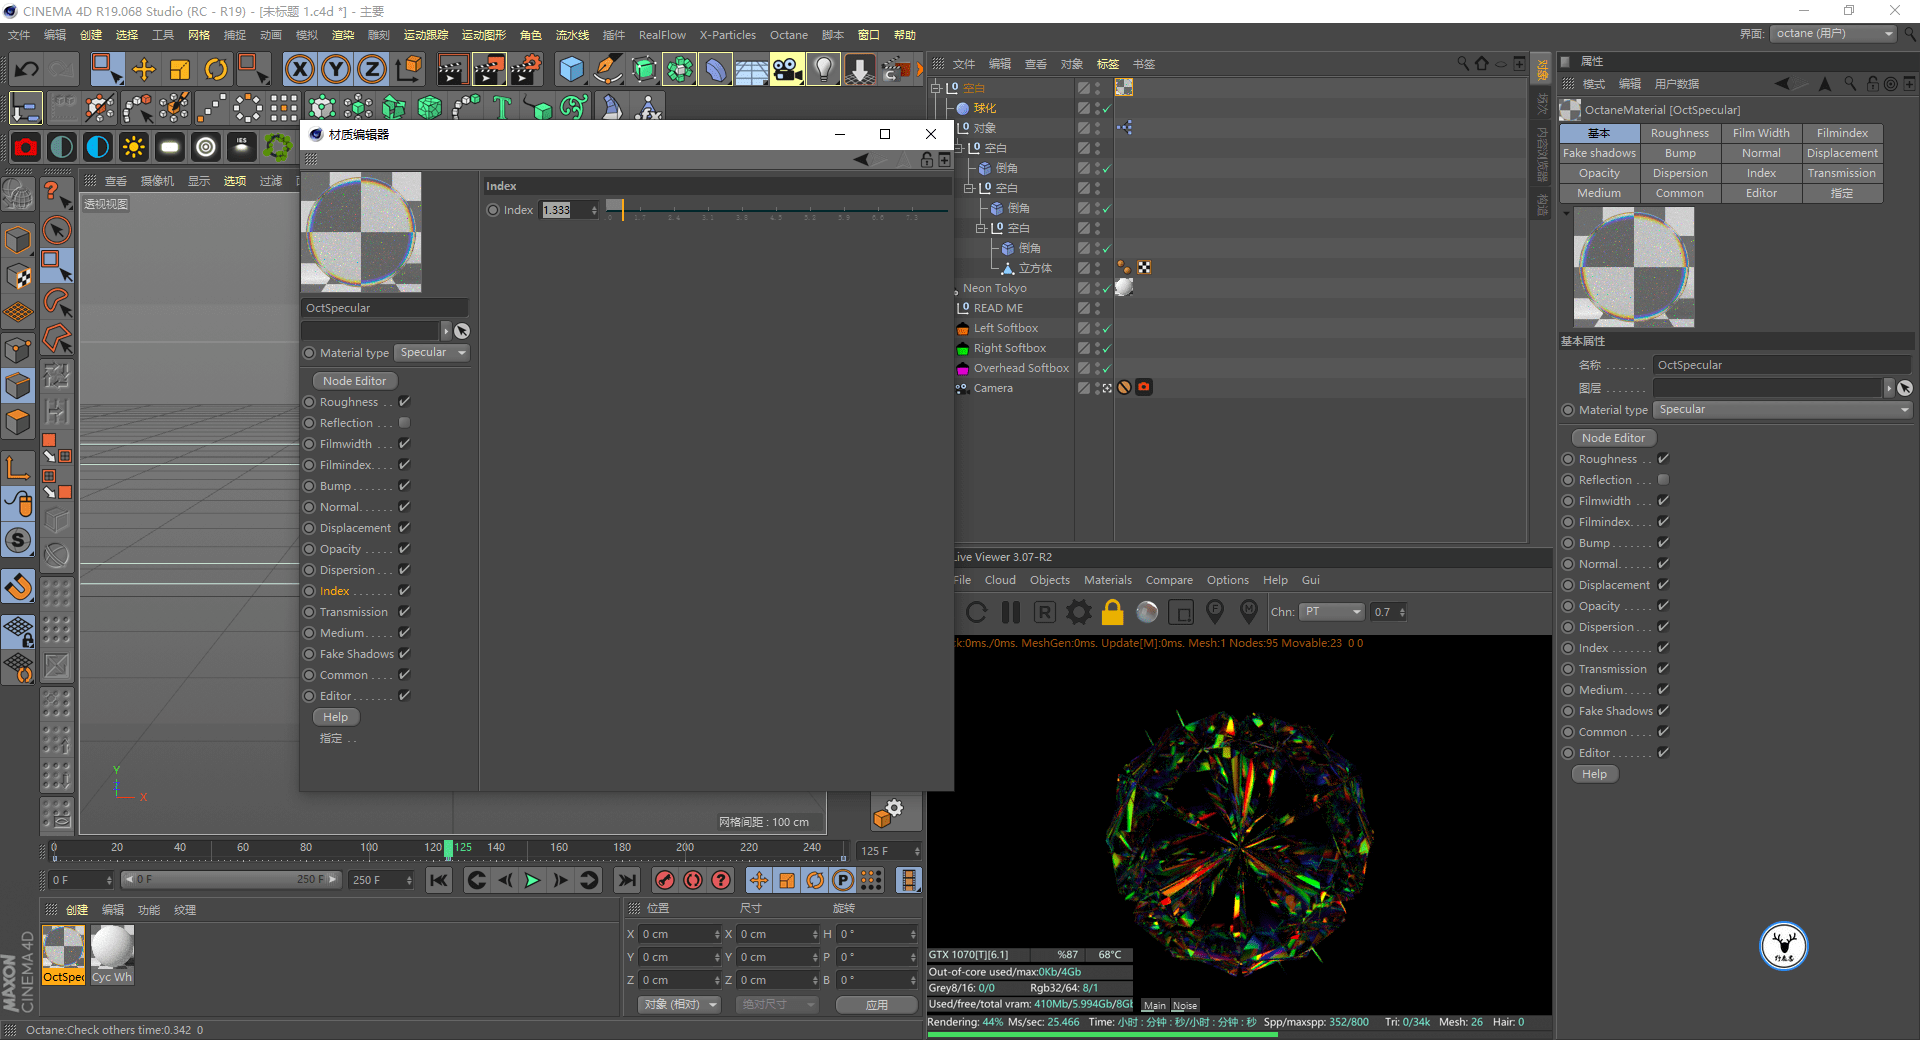Click the Cube primitive icon
The image size is (1920, 1040).
[x=571, y=69]
